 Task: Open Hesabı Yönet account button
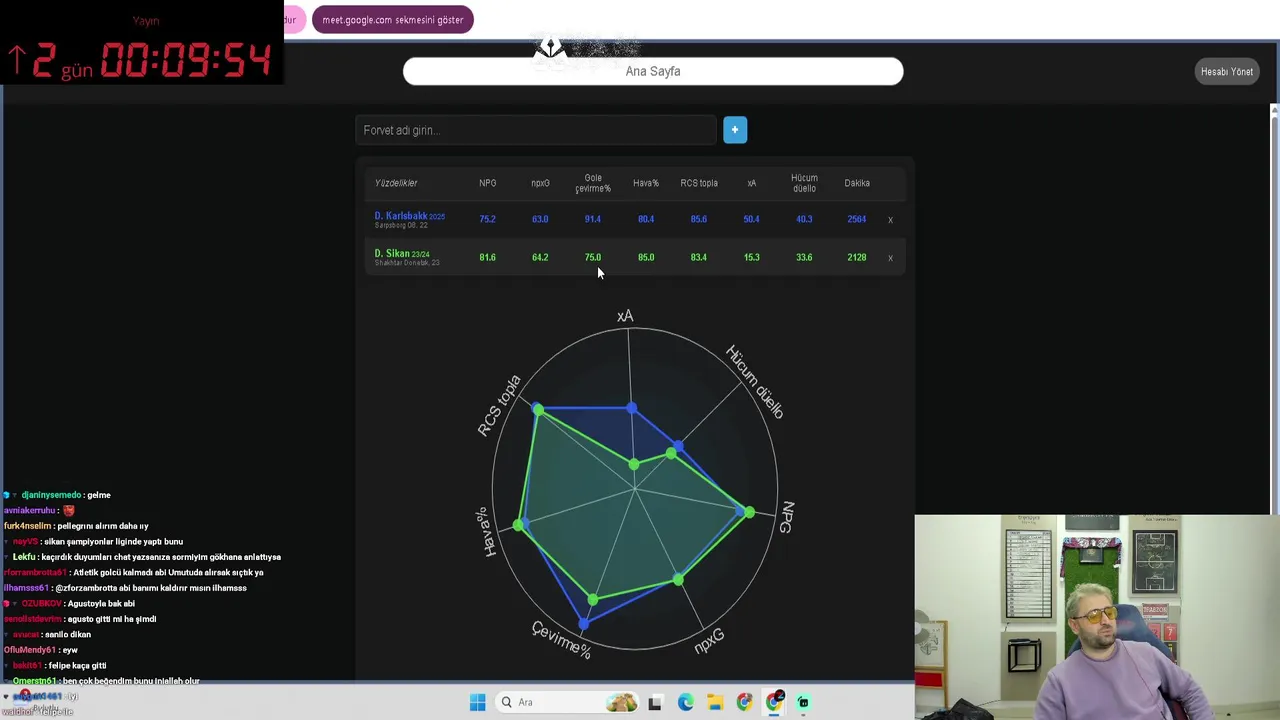1227,72
